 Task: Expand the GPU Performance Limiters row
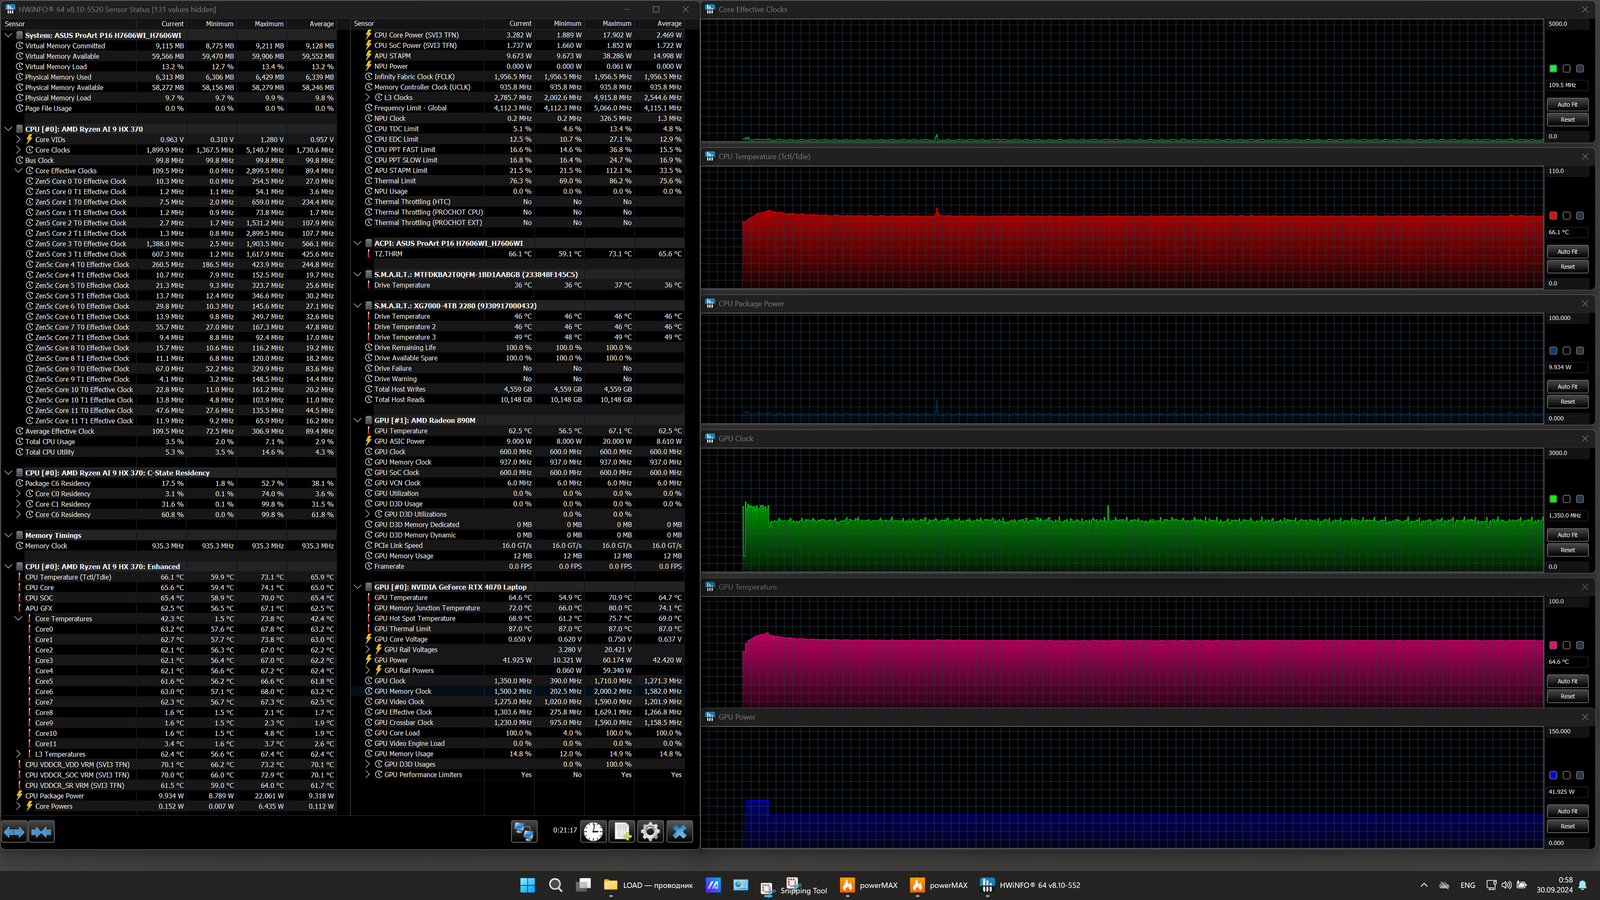367,775
